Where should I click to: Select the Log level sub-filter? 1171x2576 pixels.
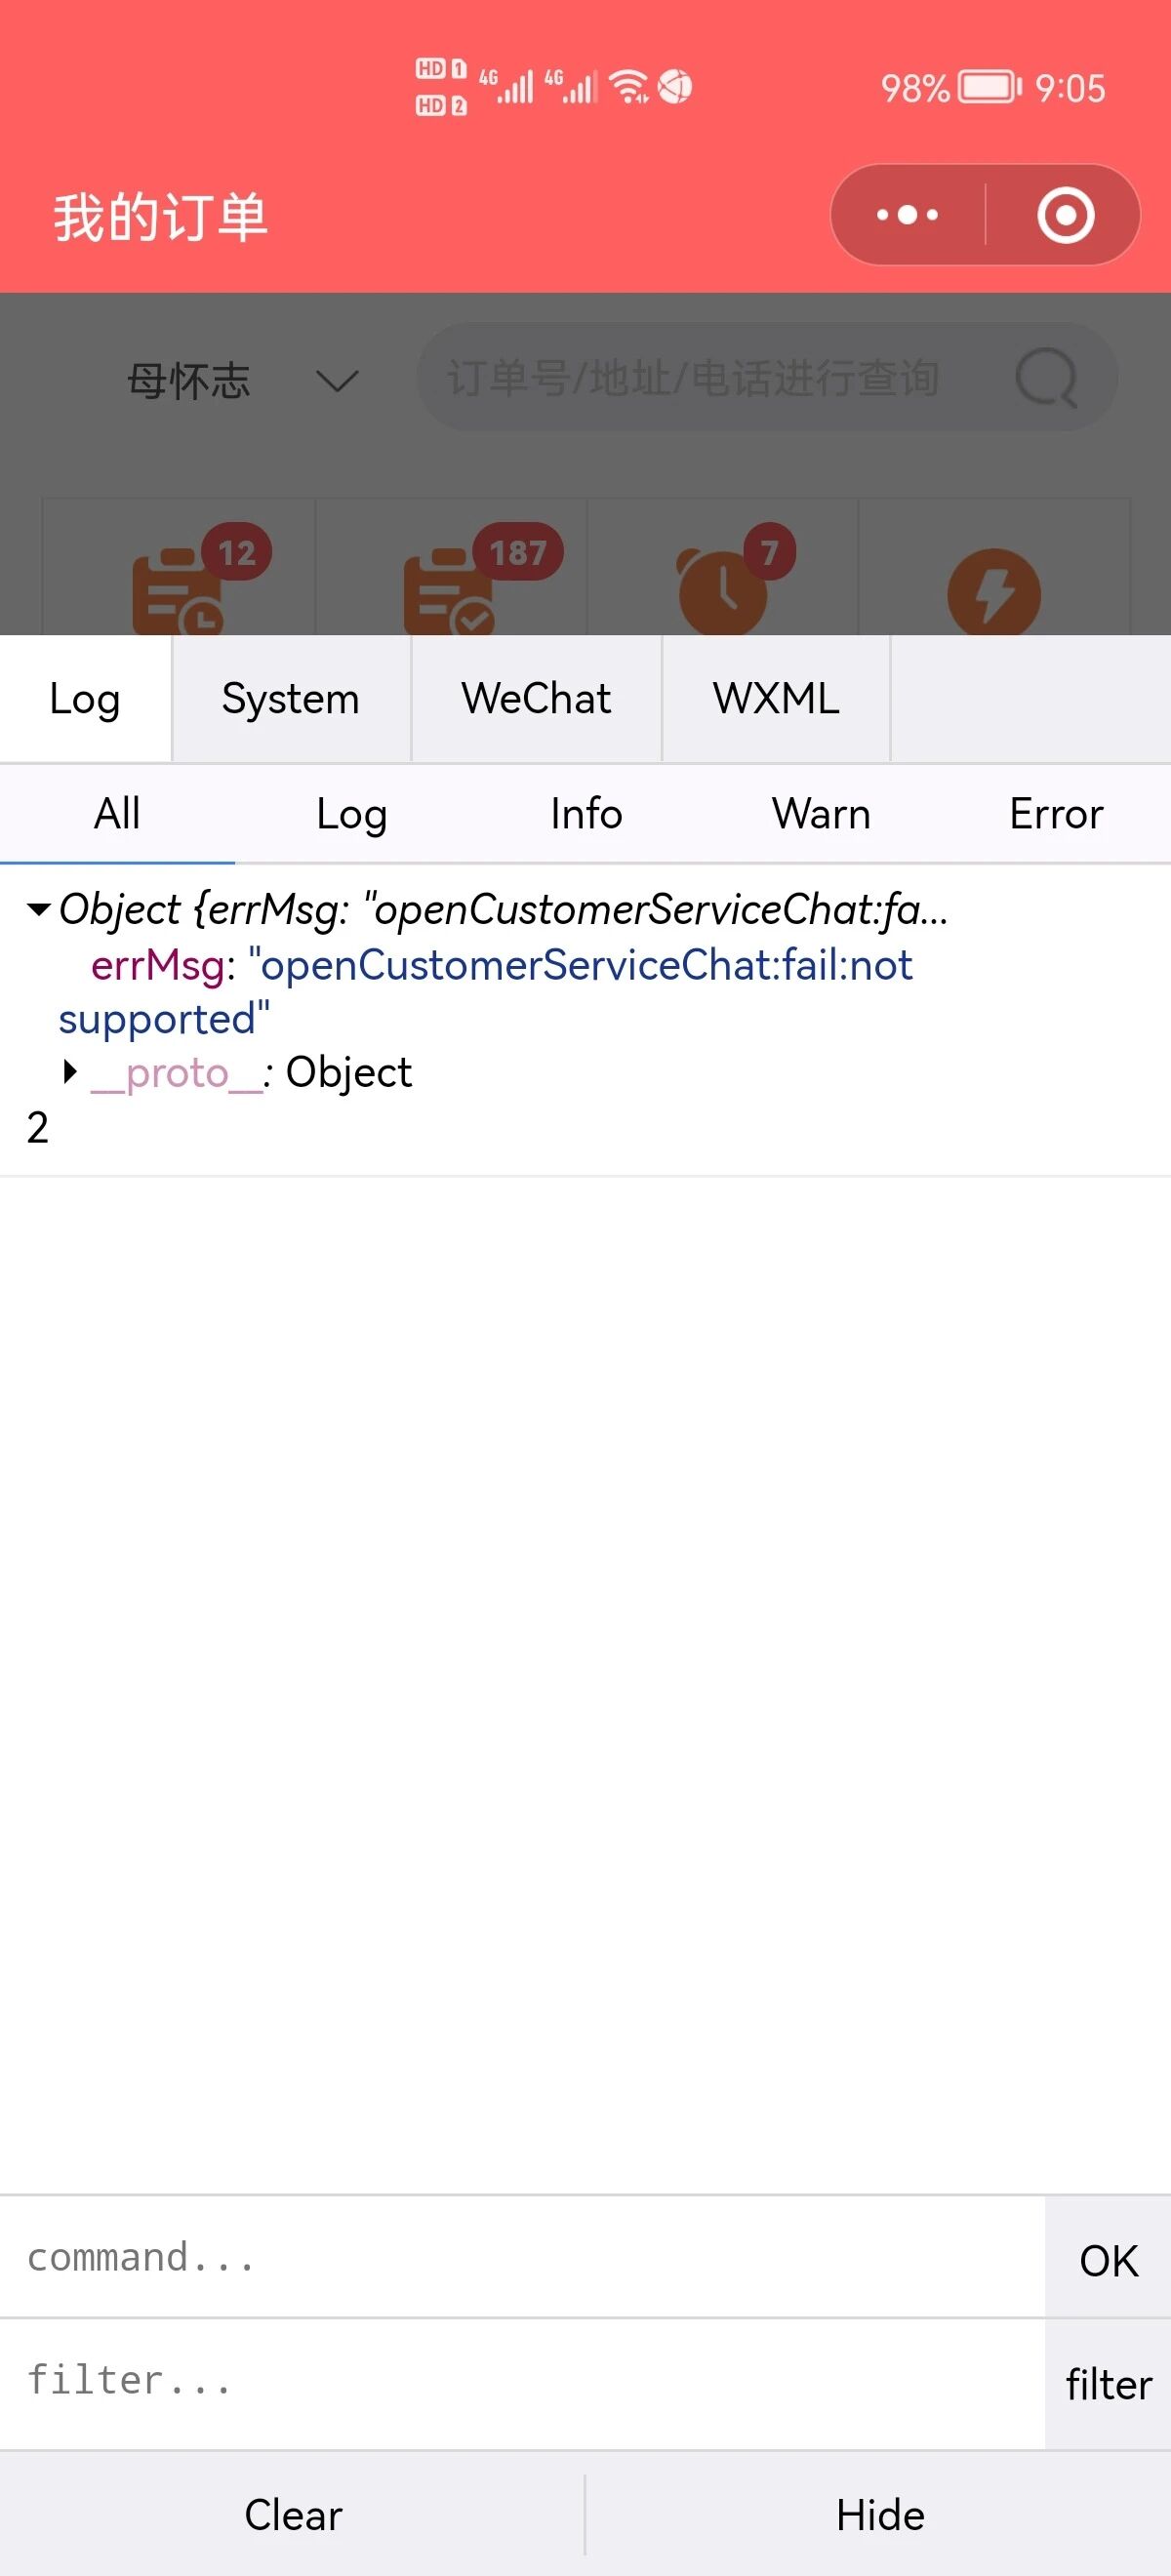352,814
